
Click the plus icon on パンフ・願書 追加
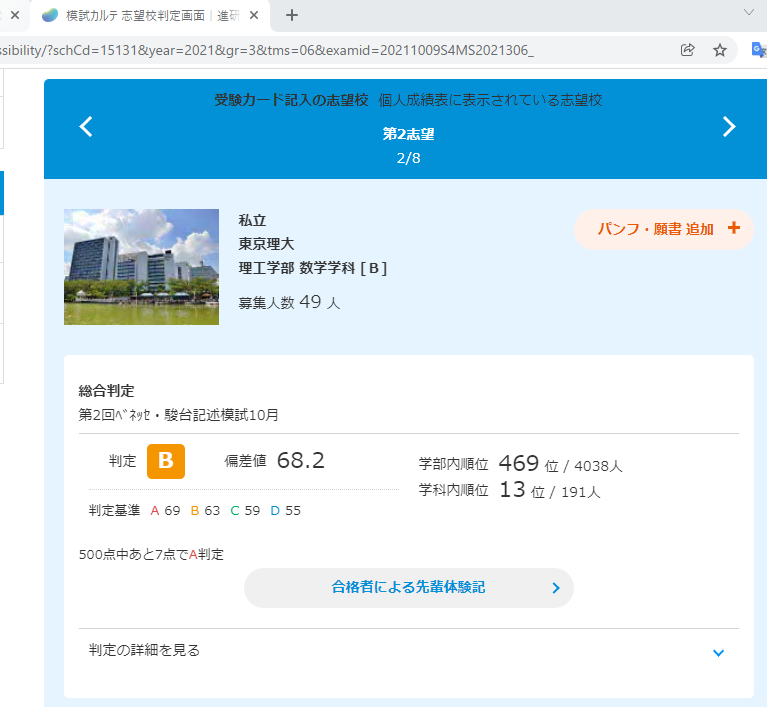click(x=733, y=228)
